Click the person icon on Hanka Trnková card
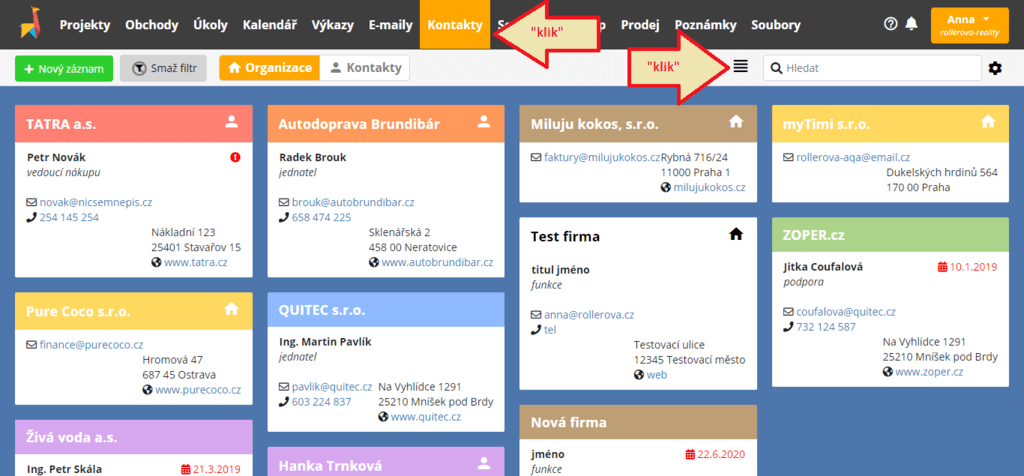The height and width of the screenshot is (476, 1024). click(483, 463)
